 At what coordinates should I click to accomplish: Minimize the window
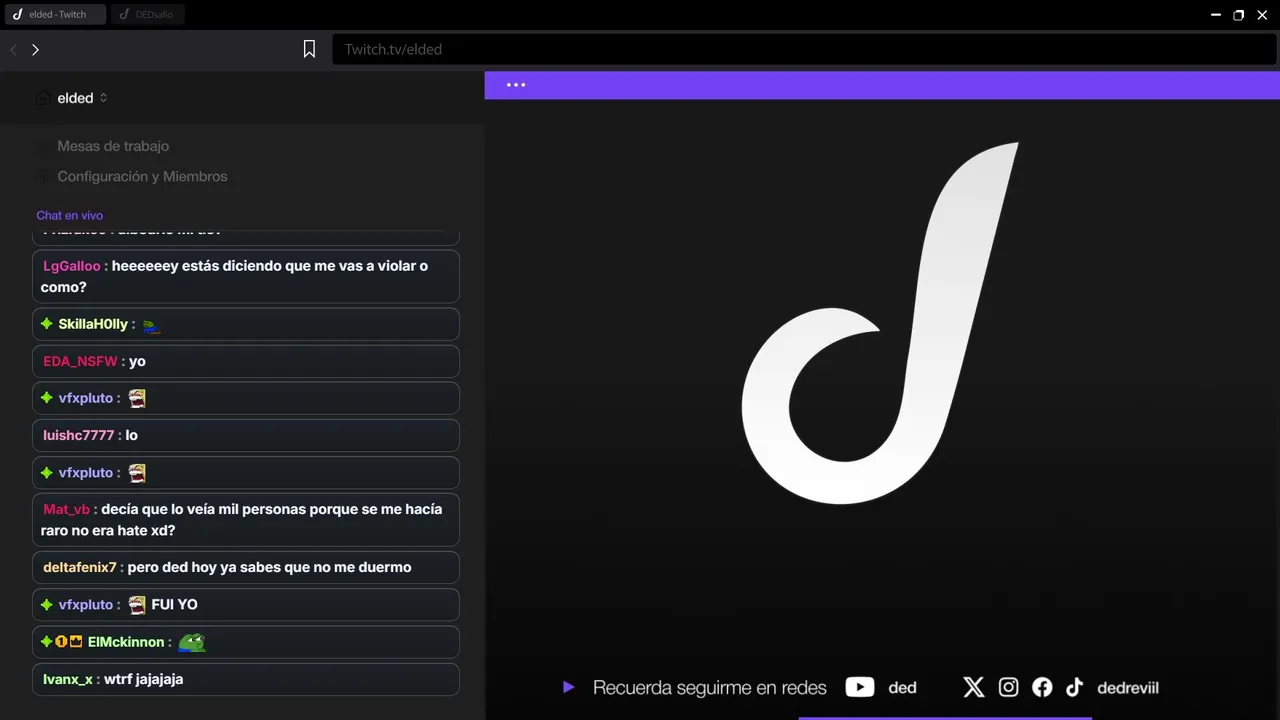point(1216,15)
